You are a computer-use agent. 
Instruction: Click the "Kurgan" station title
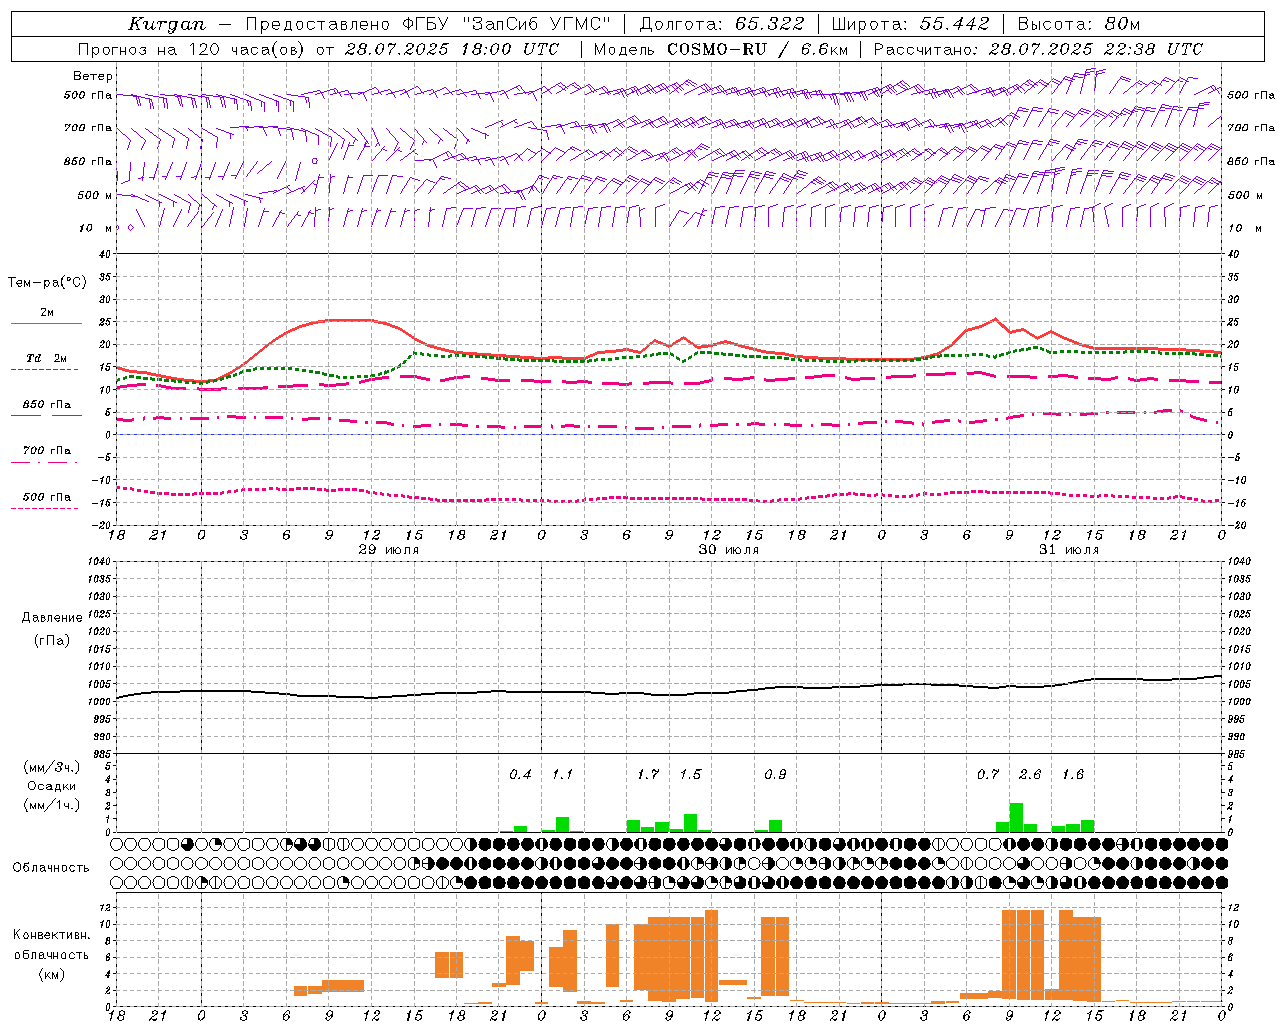[167, 24]
